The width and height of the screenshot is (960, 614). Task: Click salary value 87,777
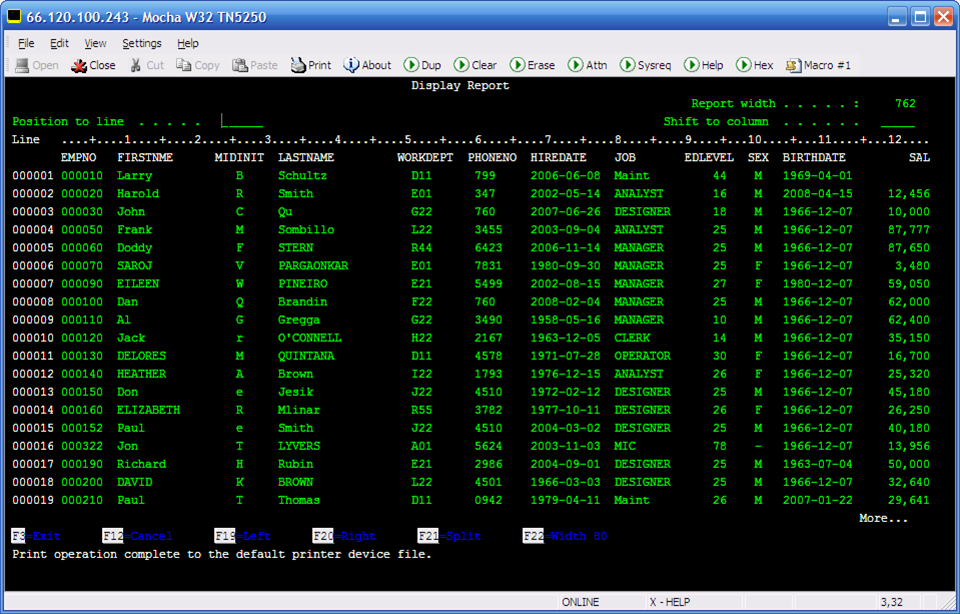(x=909, y=230)
